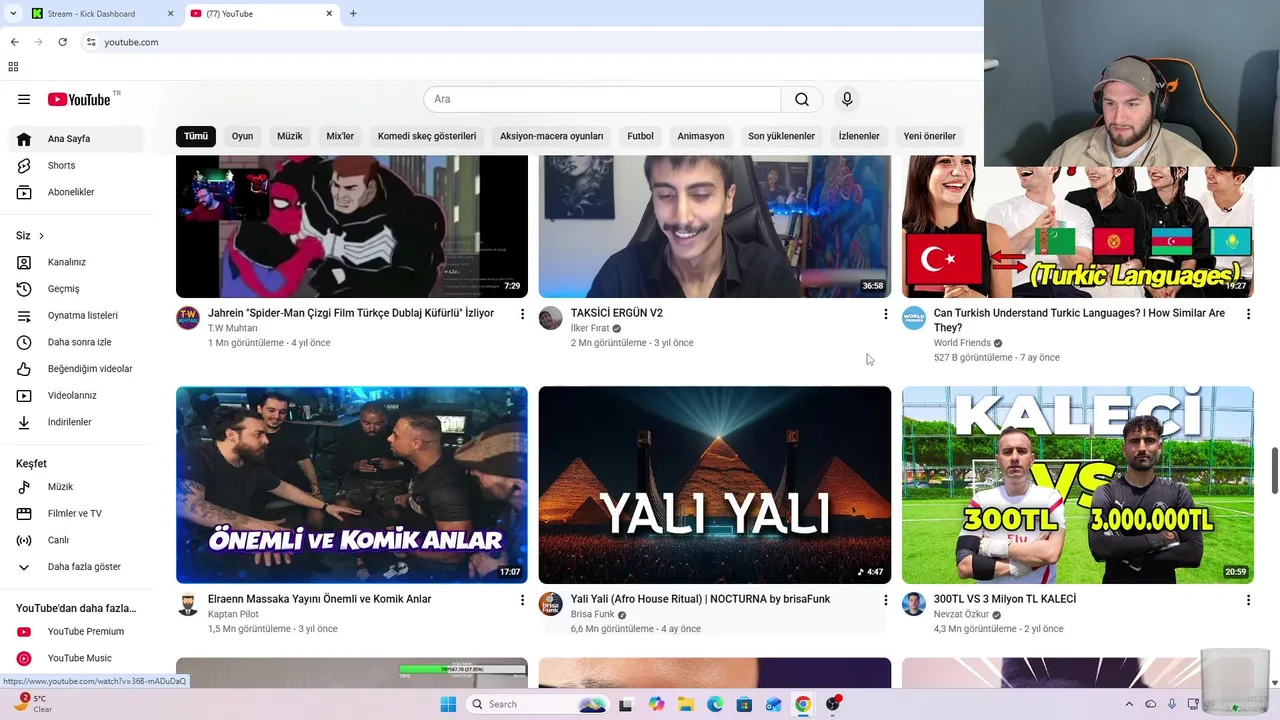
Task: Open options menu for TAKSİCİ ERGÜN V2 video
Action: [885, 314]
